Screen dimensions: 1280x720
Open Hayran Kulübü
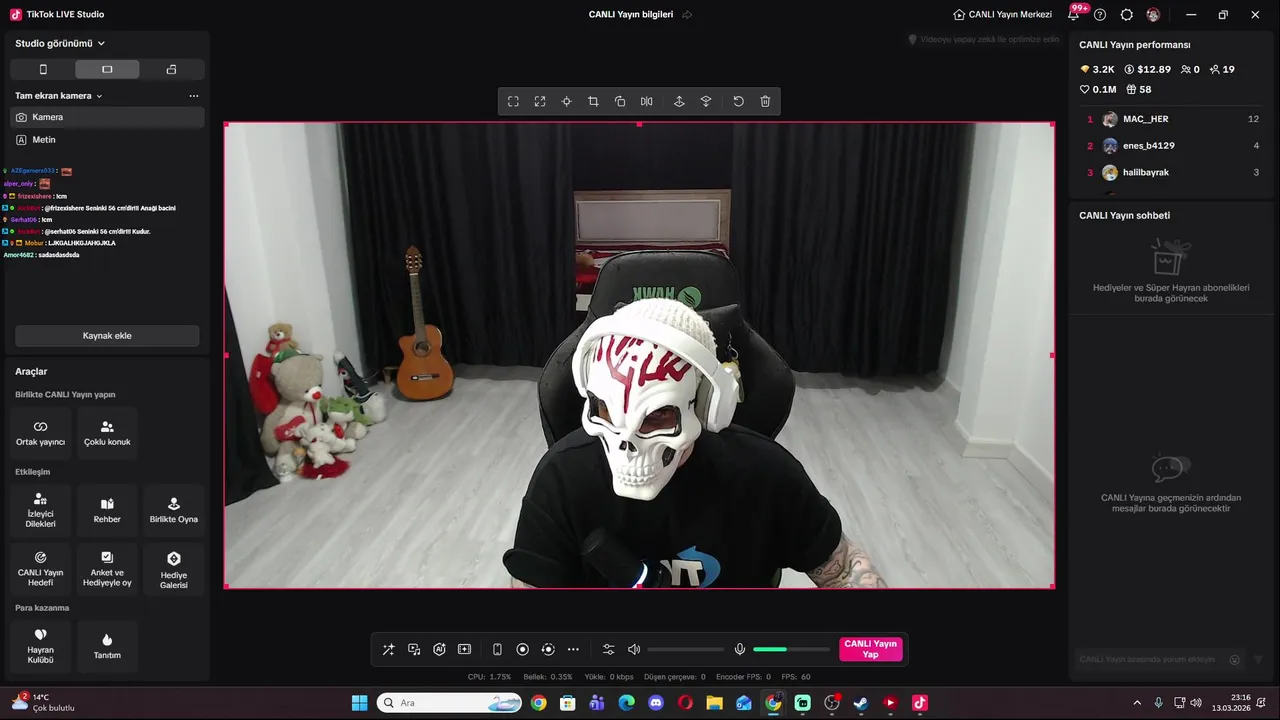click(40, 646)
